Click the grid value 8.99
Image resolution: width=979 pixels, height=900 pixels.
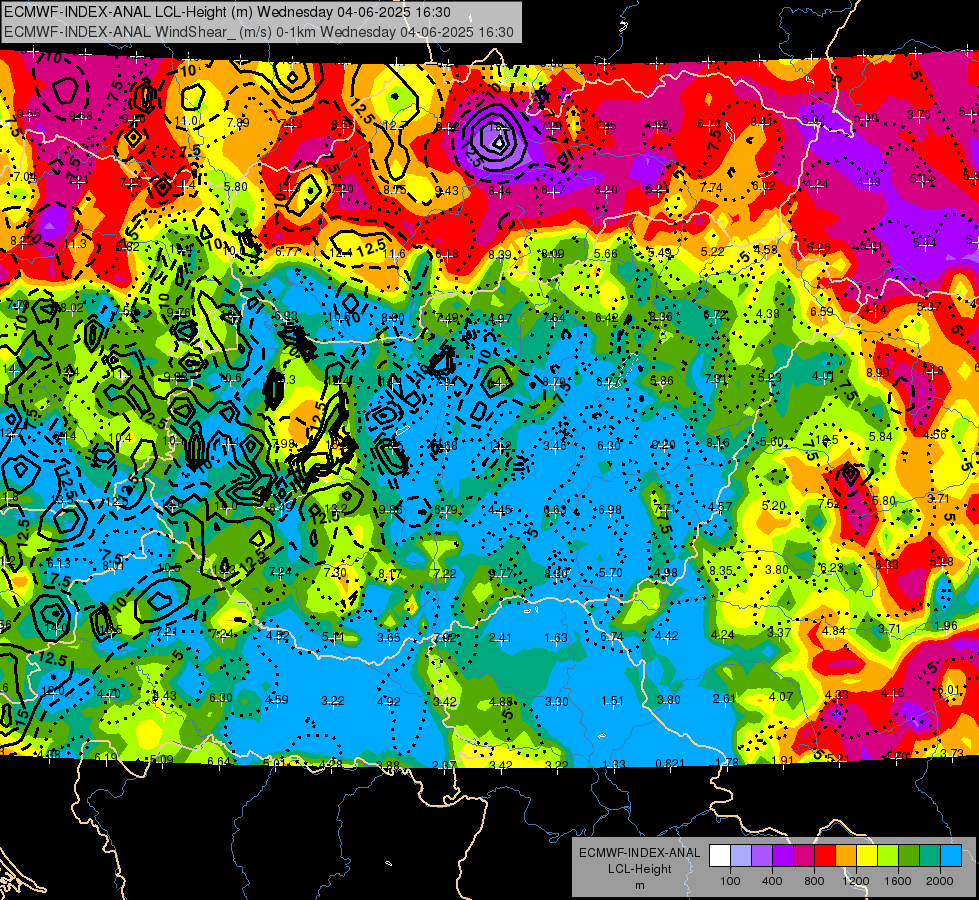coord(878,372)
